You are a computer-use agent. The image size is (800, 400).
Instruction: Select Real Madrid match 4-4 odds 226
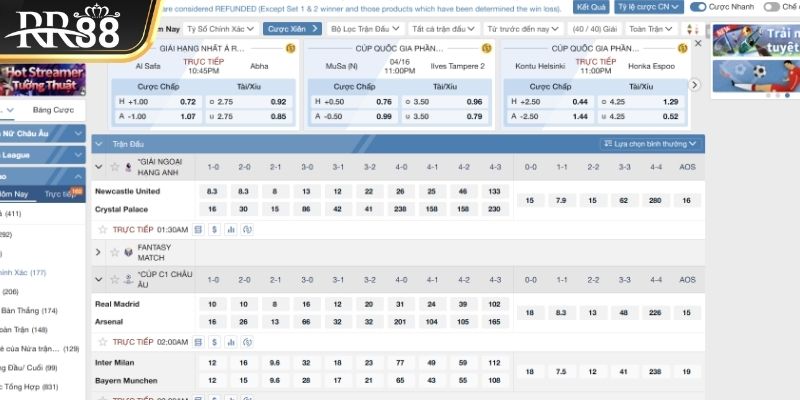coord(656,313)
